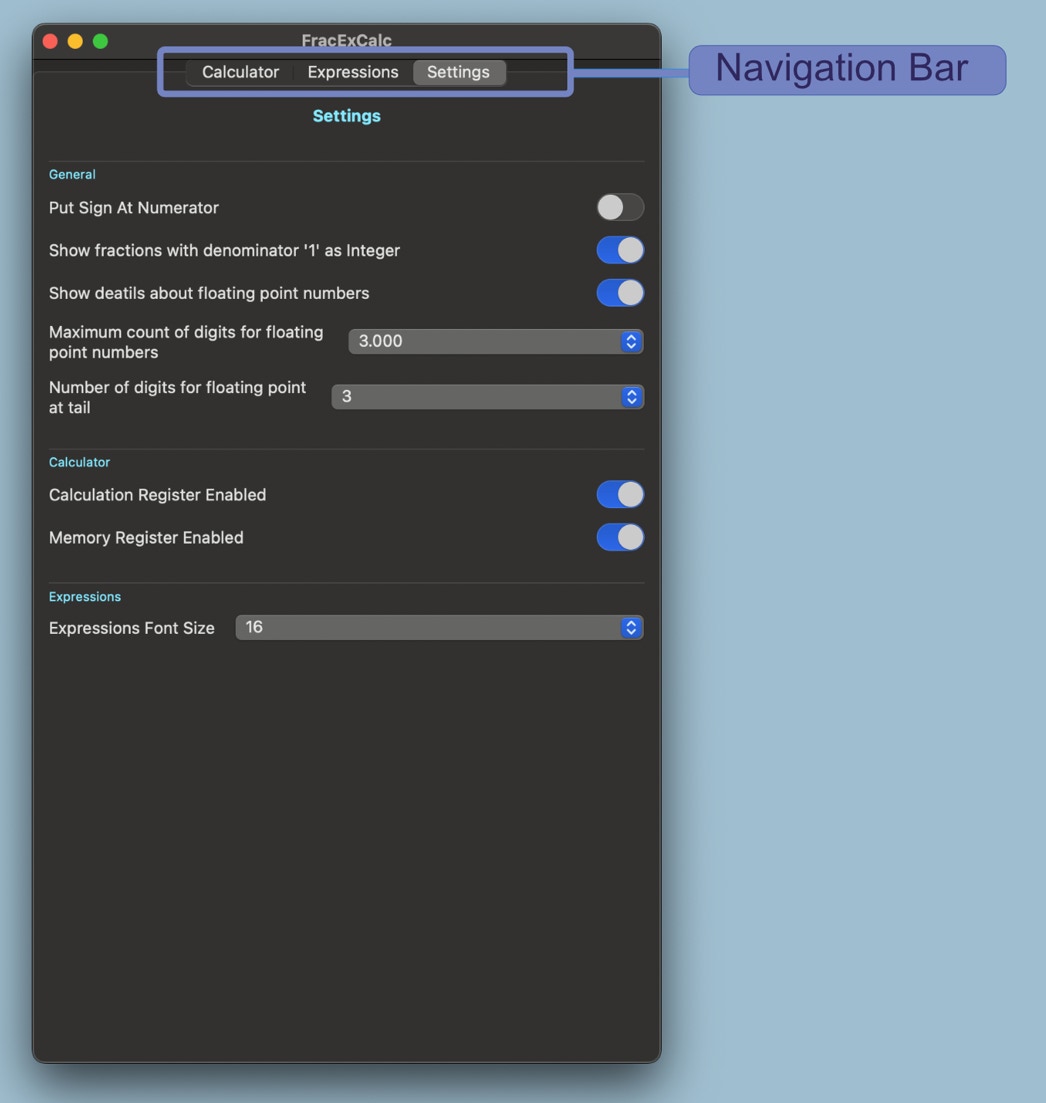Click the blue Settings page heading
This screenshot has height=1103, width=1046.
click(346, 116)
